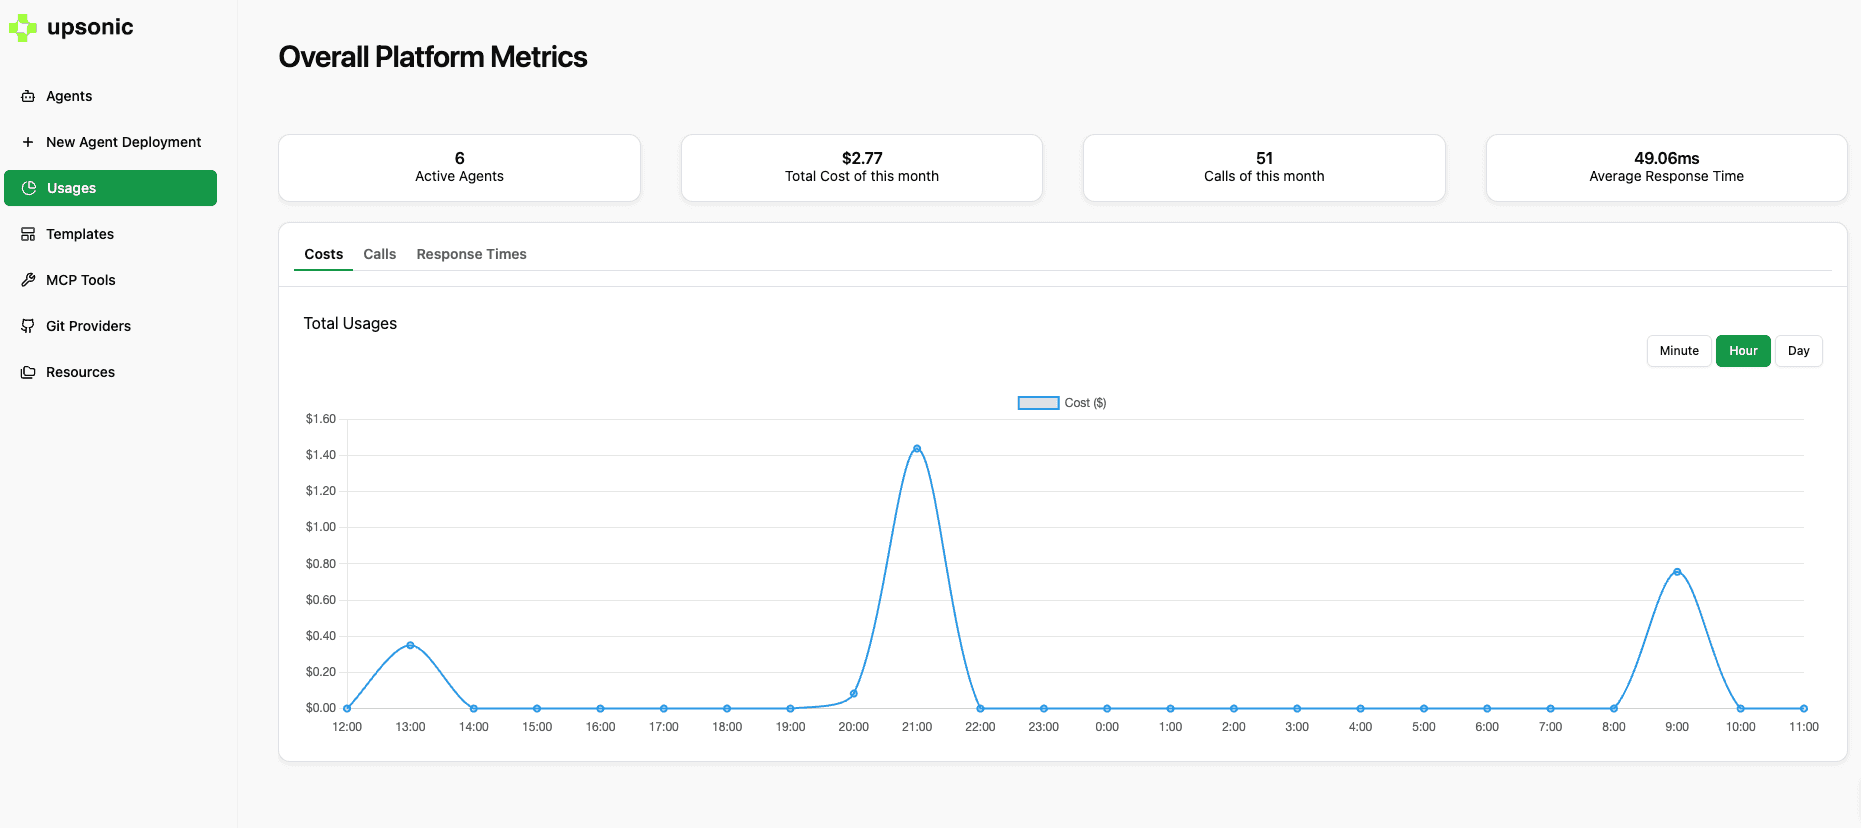
Task: Click the Git Providers icon
Action: tap(28, 326)
